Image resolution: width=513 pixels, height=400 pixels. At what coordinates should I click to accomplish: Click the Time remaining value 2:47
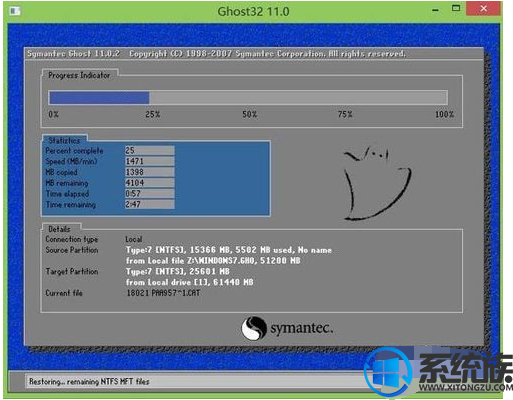(x=149, y=204)
